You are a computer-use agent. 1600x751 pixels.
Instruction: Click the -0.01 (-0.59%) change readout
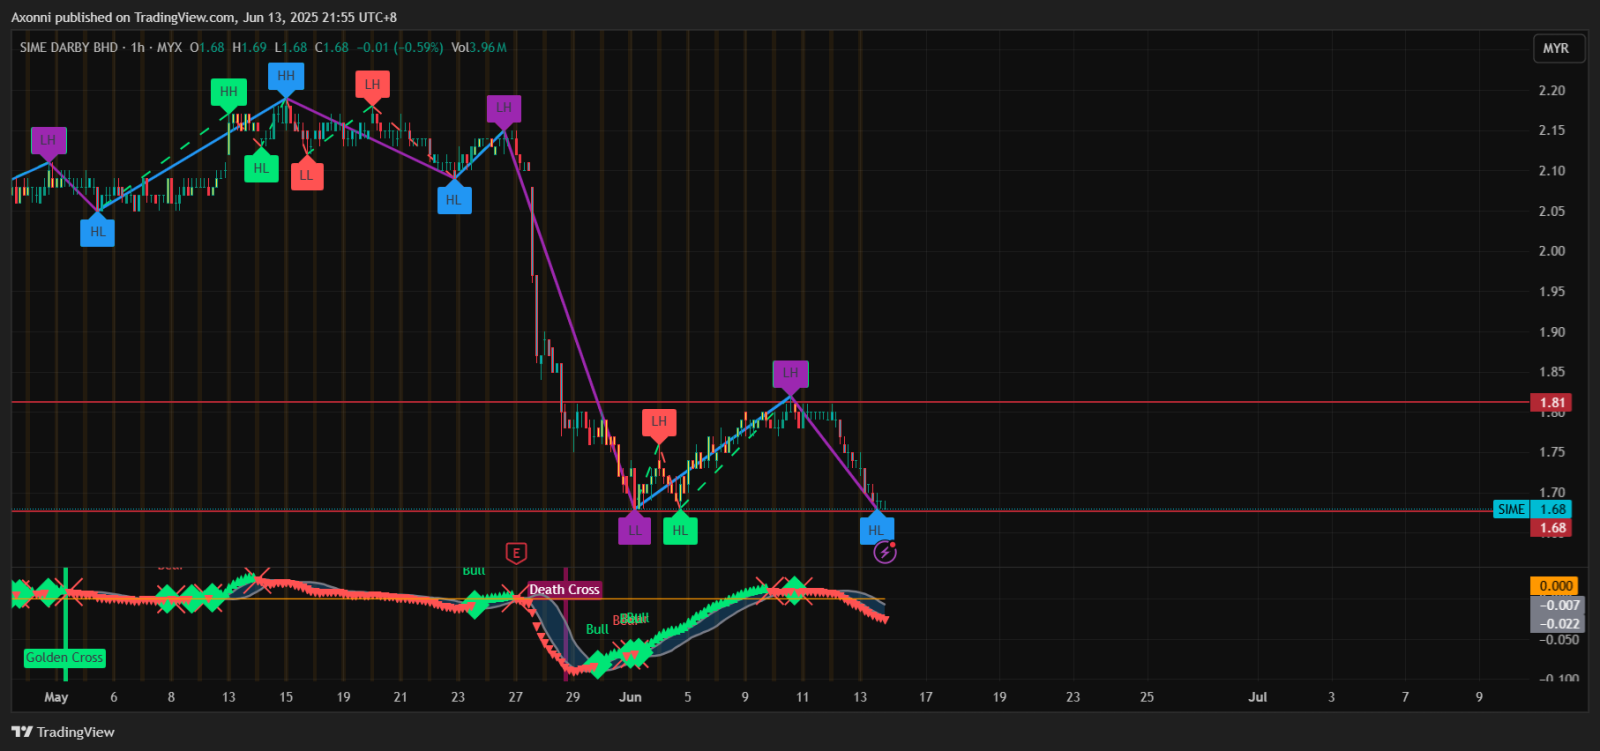pos(400,47)
